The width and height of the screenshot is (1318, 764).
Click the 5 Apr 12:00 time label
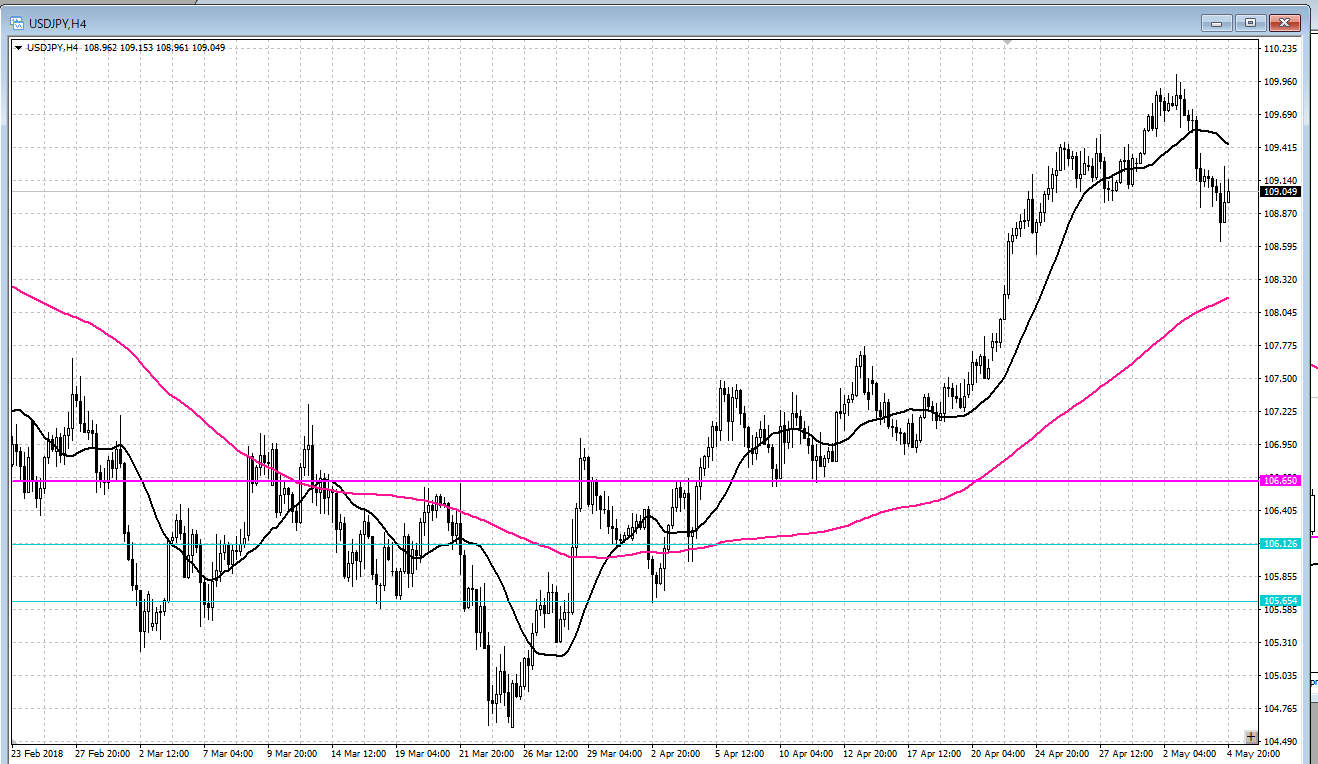click(x=741, y=752)
